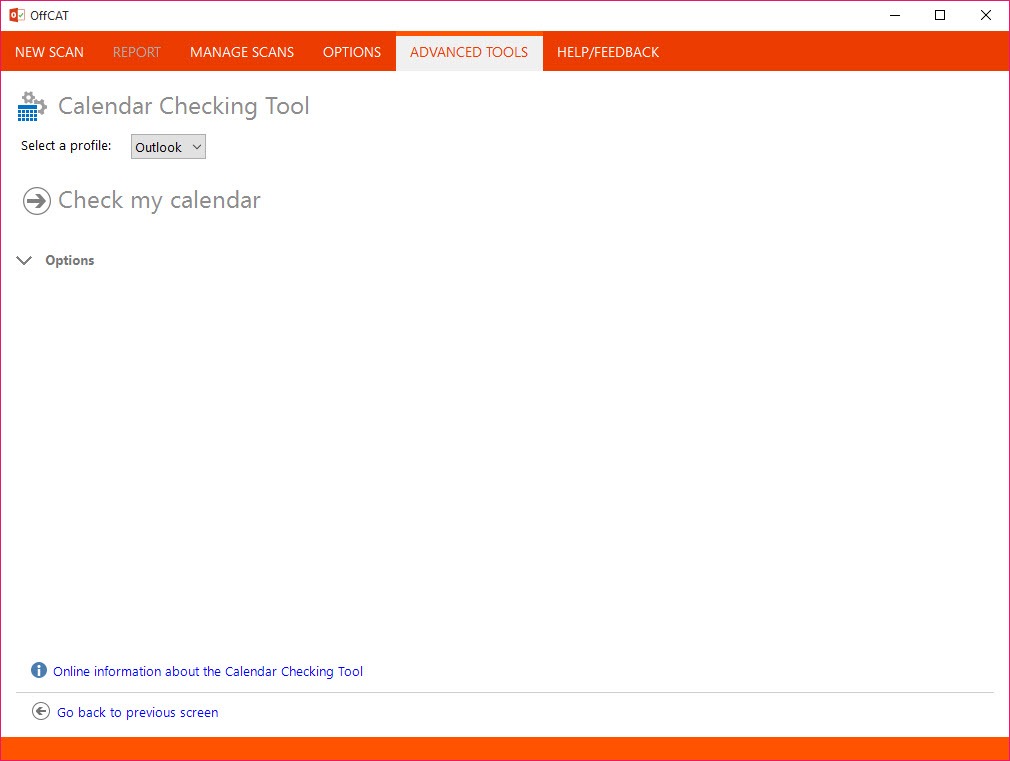Minimize the OffCAT window

pyautogui.click(x=895, y=15)
